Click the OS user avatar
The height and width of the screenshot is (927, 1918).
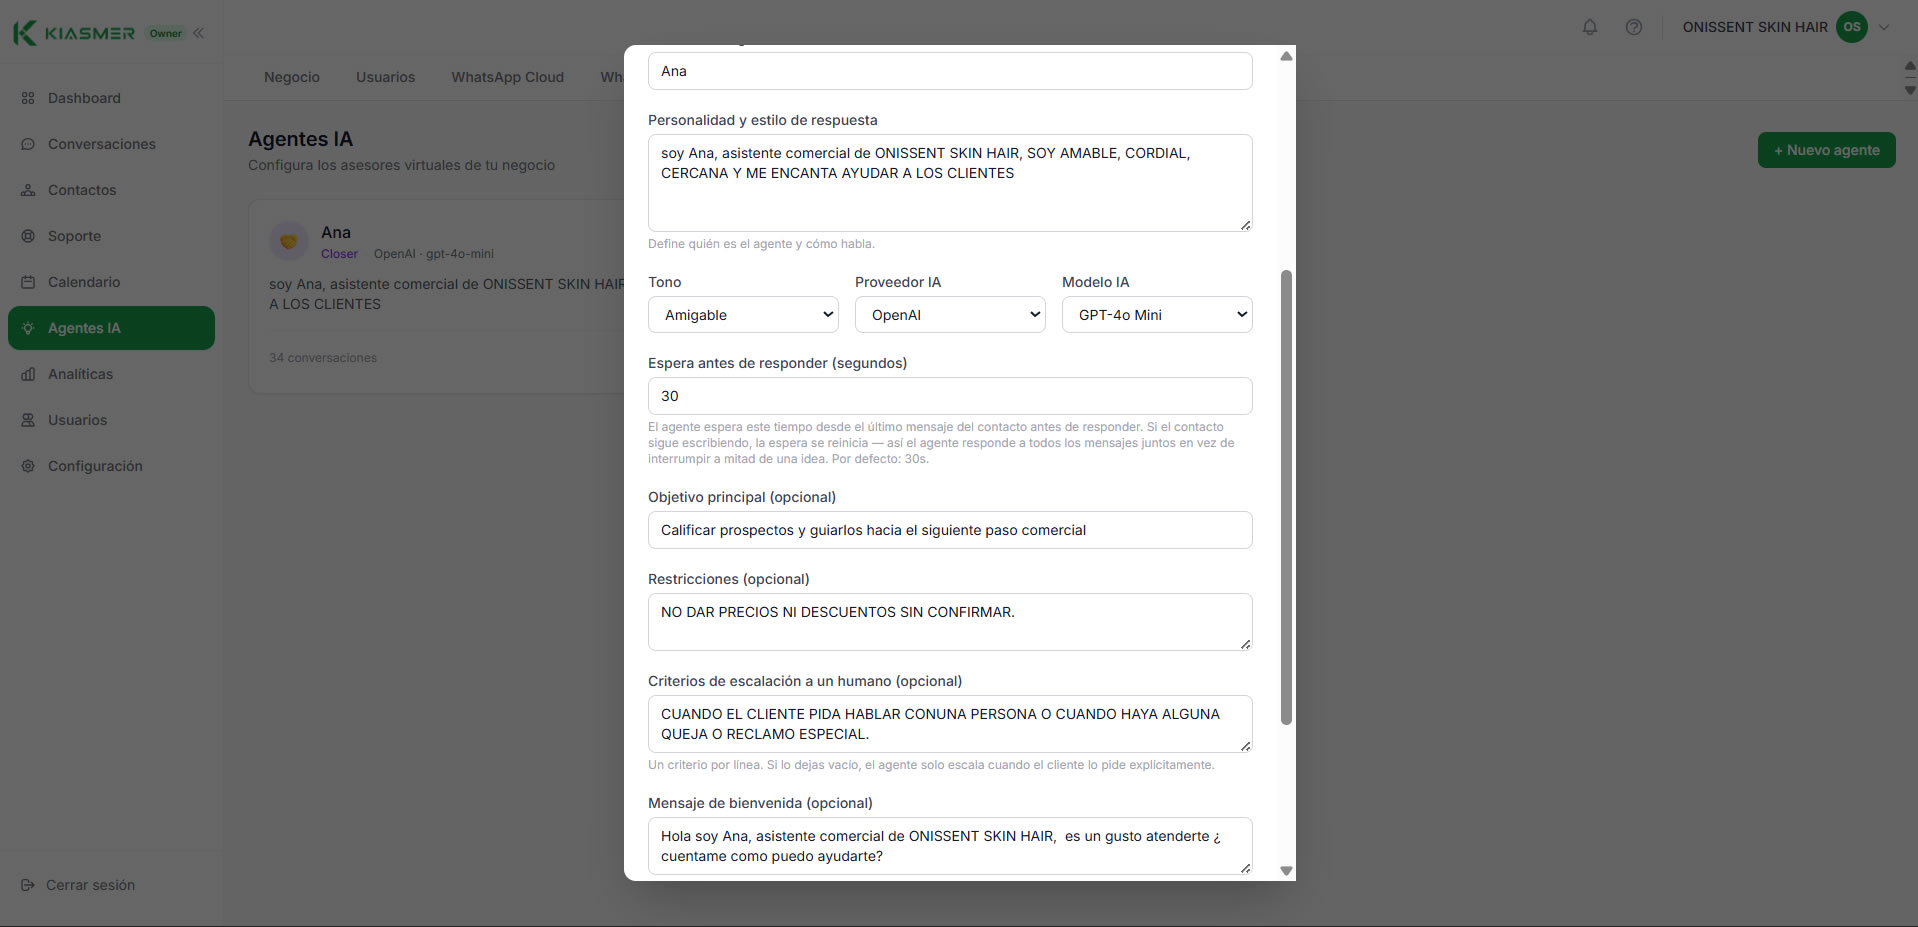pyautogui.click(x=1852, y=27)
